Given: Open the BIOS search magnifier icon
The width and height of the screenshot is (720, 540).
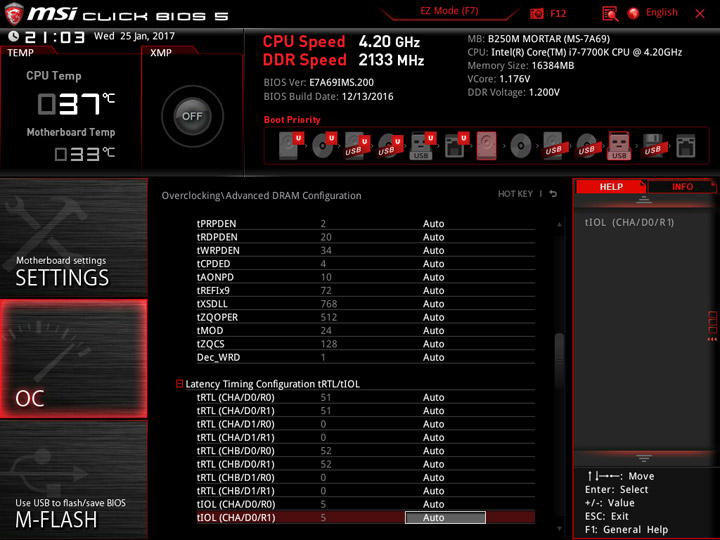Looking at the screenshot, I should click(x=609, y=14).
